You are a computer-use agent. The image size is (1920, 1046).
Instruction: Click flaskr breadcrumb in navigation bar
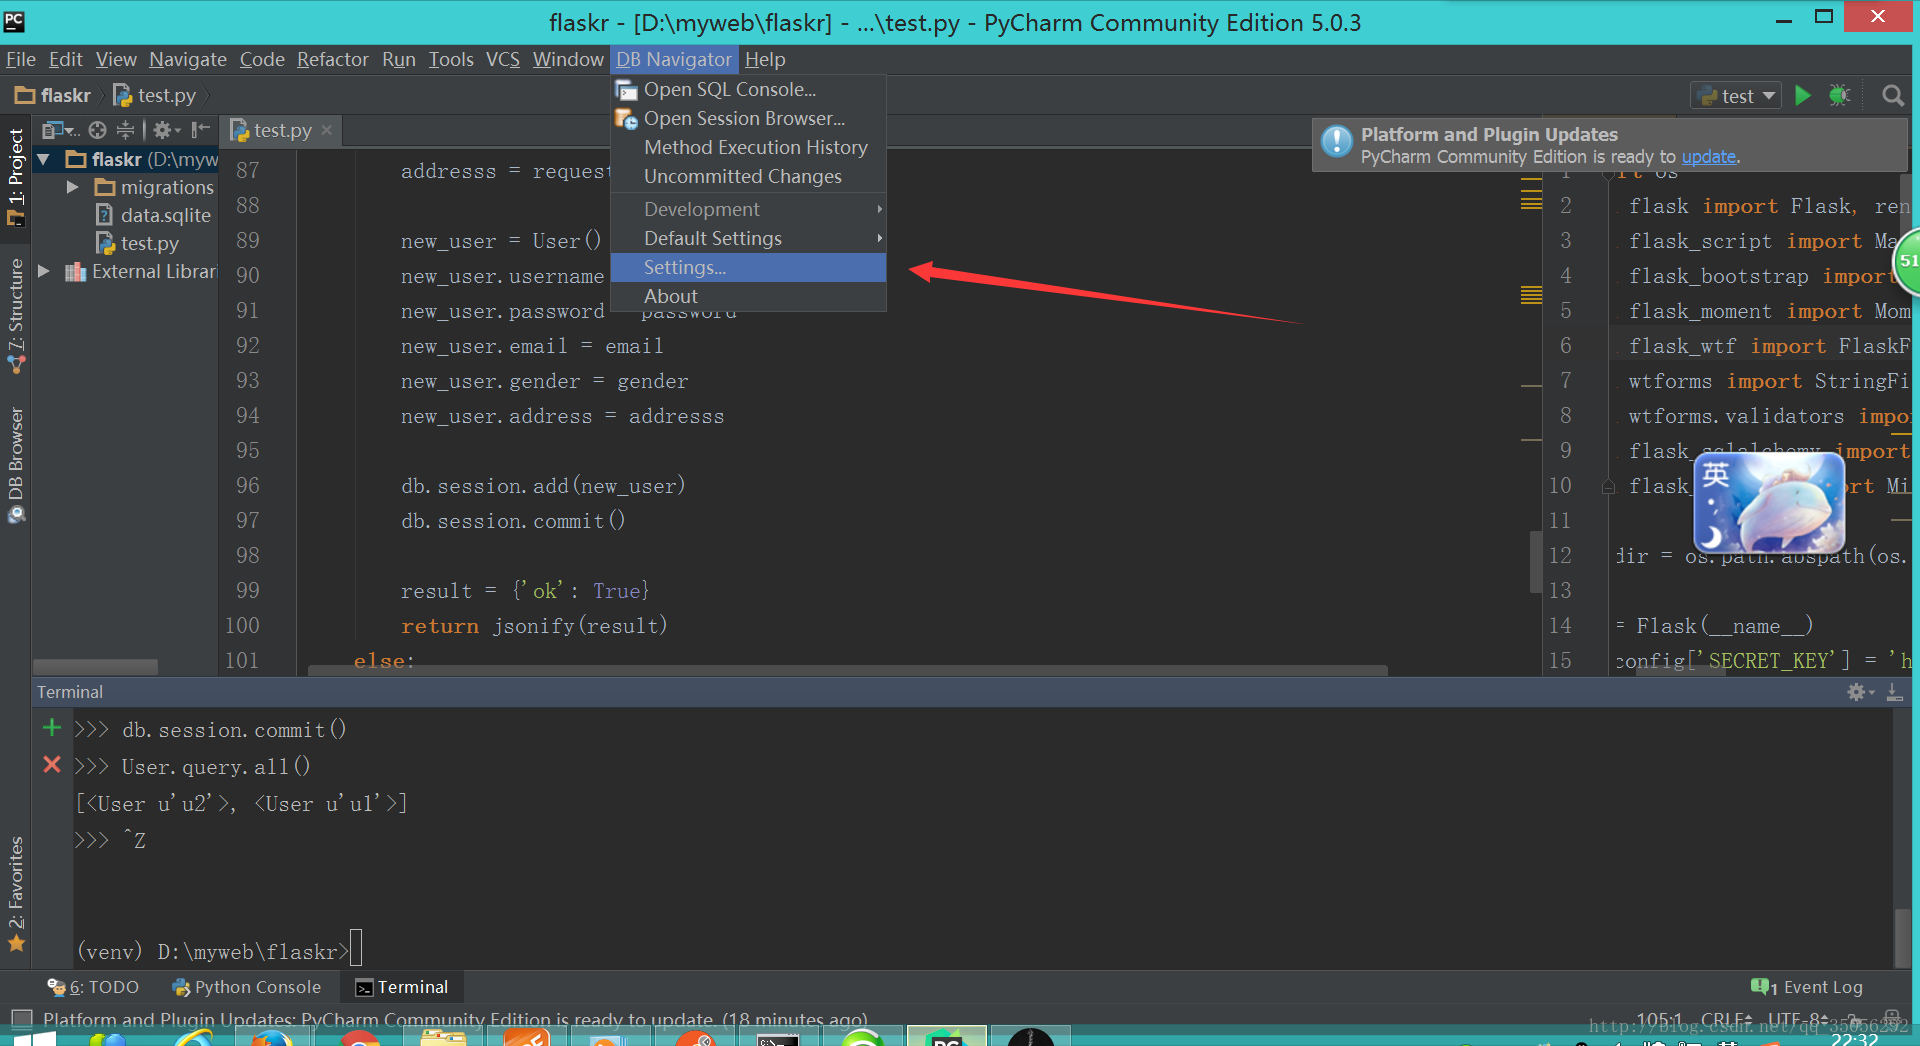(54, 95)
